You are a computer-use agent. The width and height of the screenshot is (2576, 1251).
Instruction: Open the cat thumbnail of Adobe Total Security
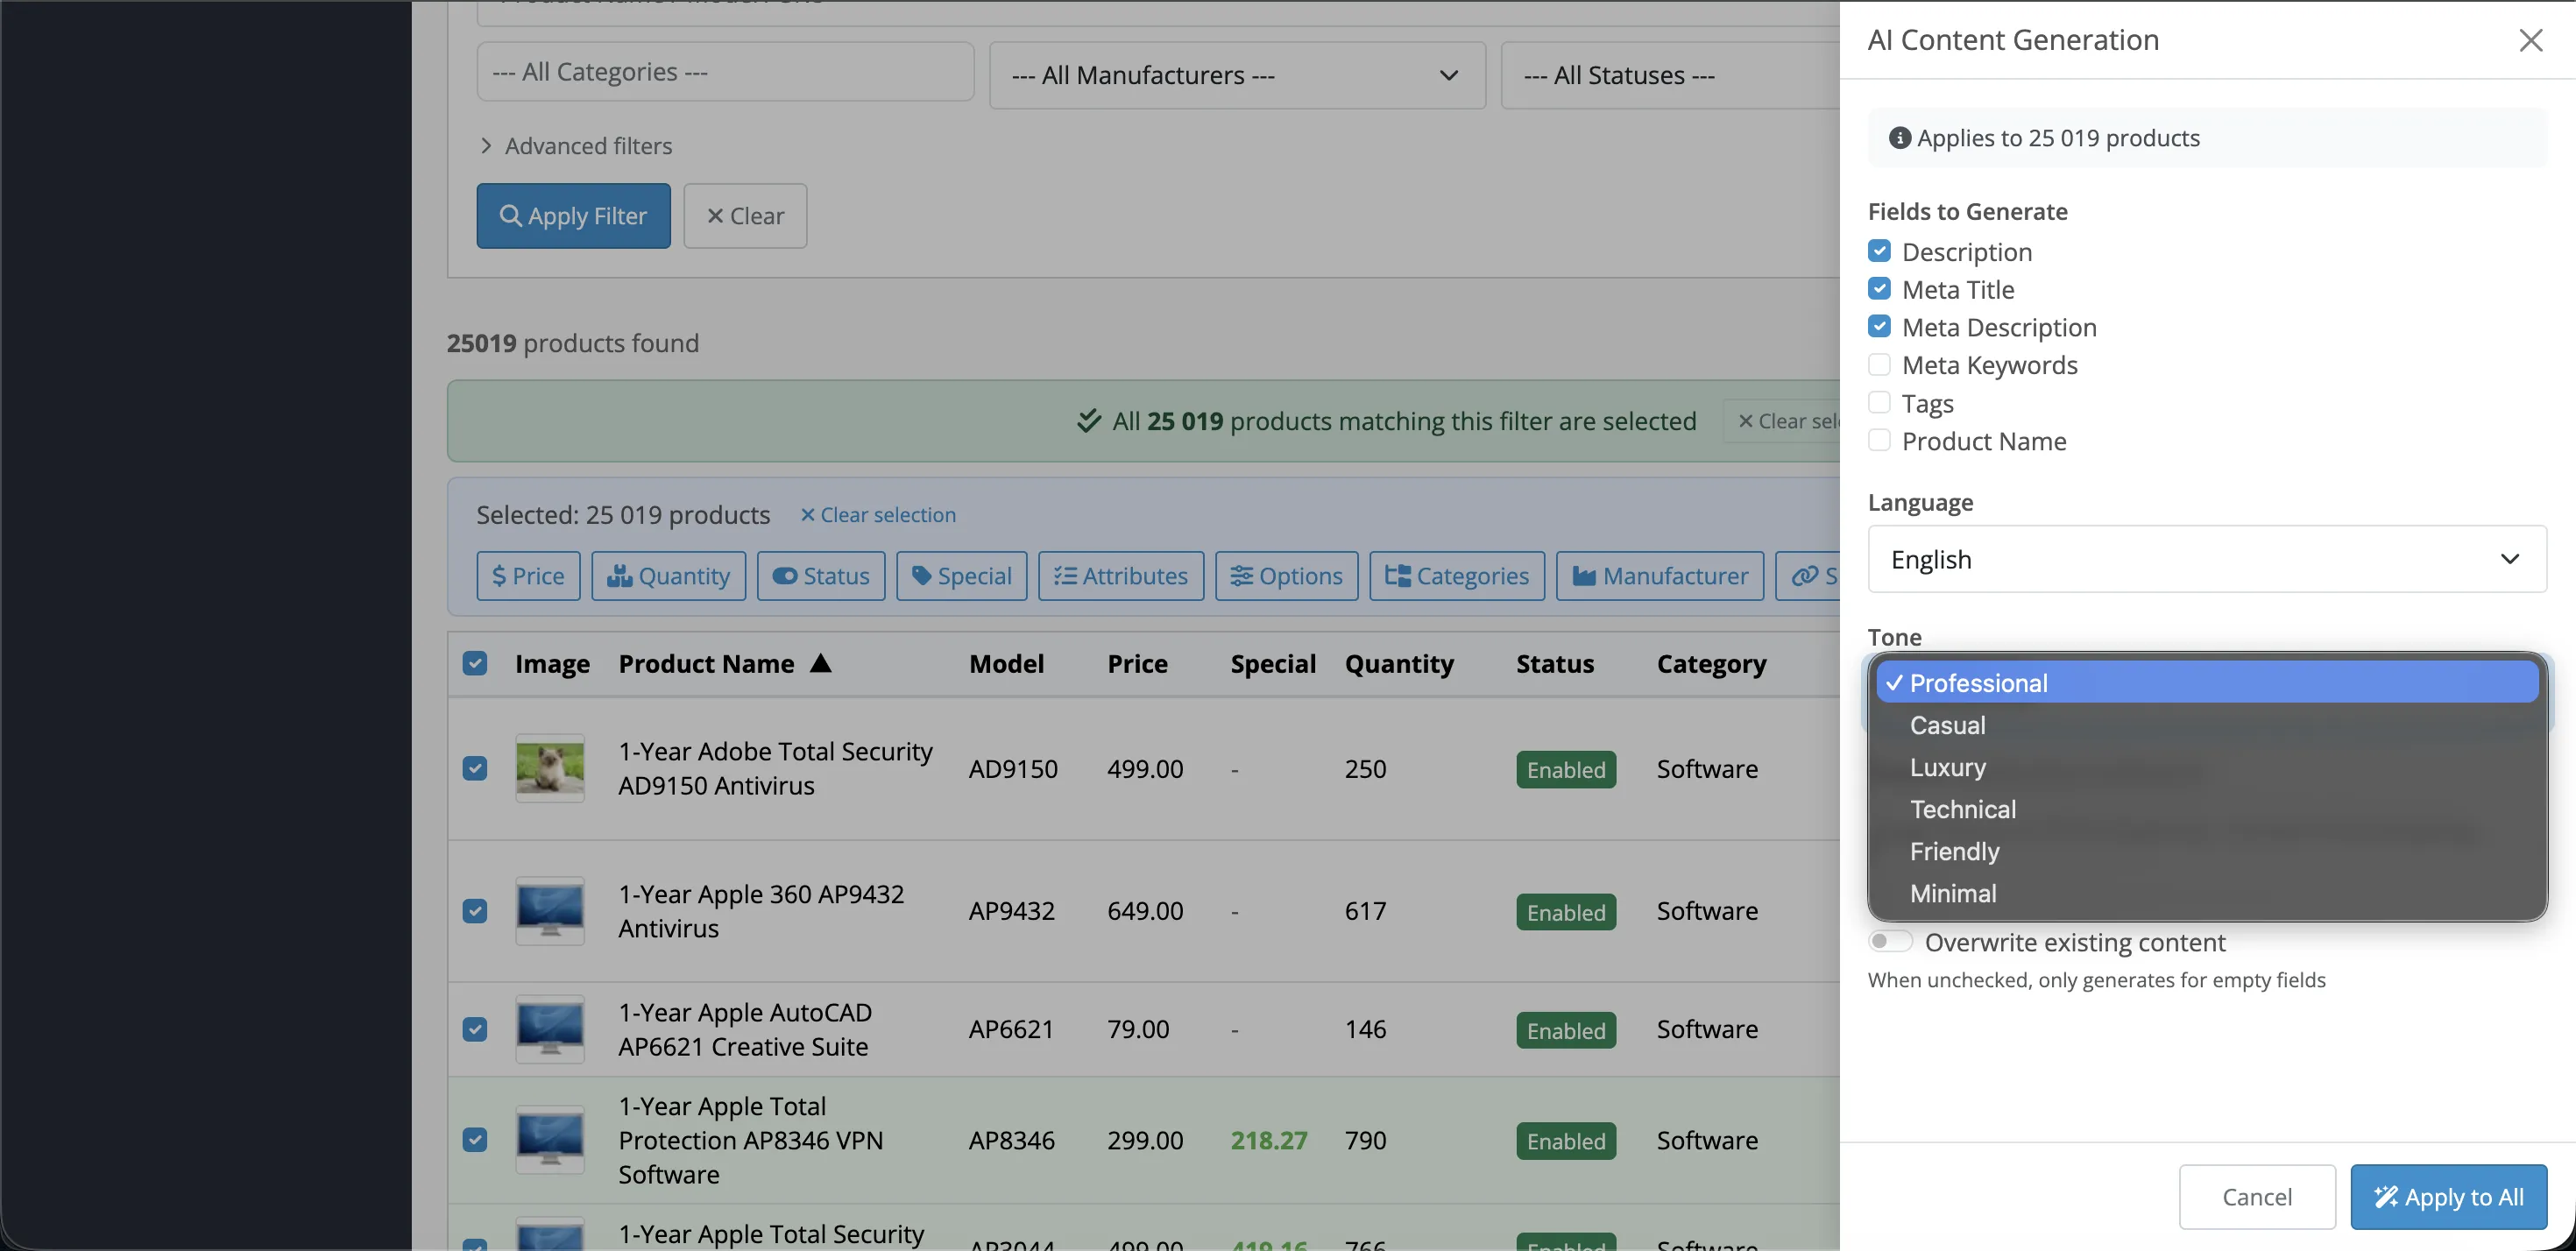tap(550, 768)
